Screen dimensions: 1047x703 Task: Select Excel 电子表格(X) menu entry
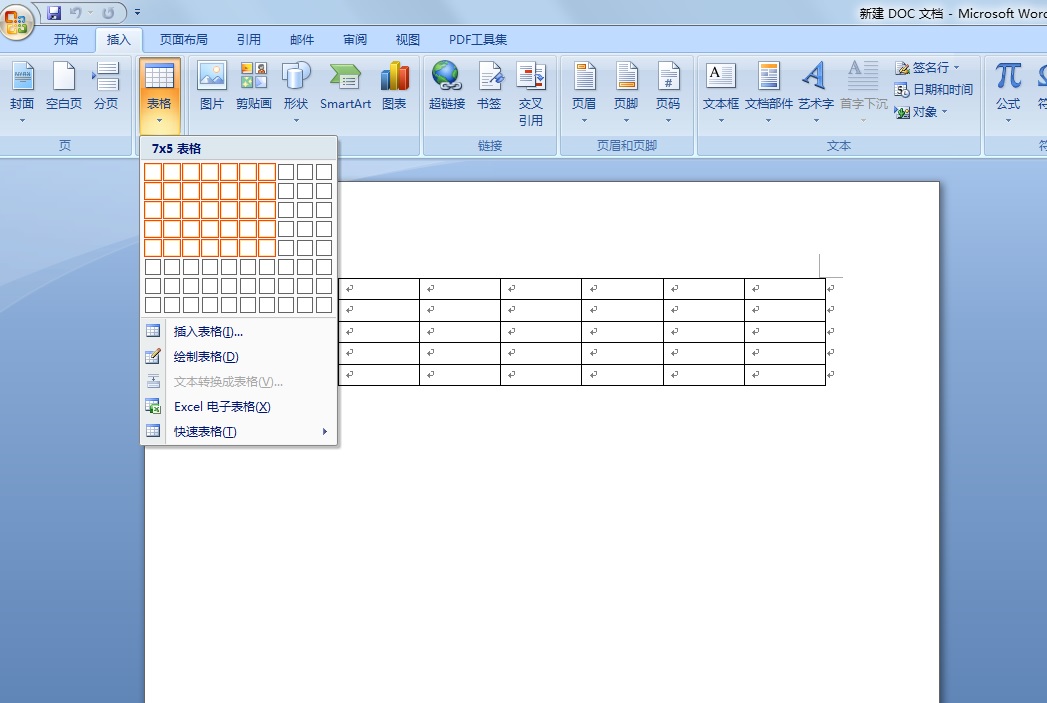click(238, 407)
